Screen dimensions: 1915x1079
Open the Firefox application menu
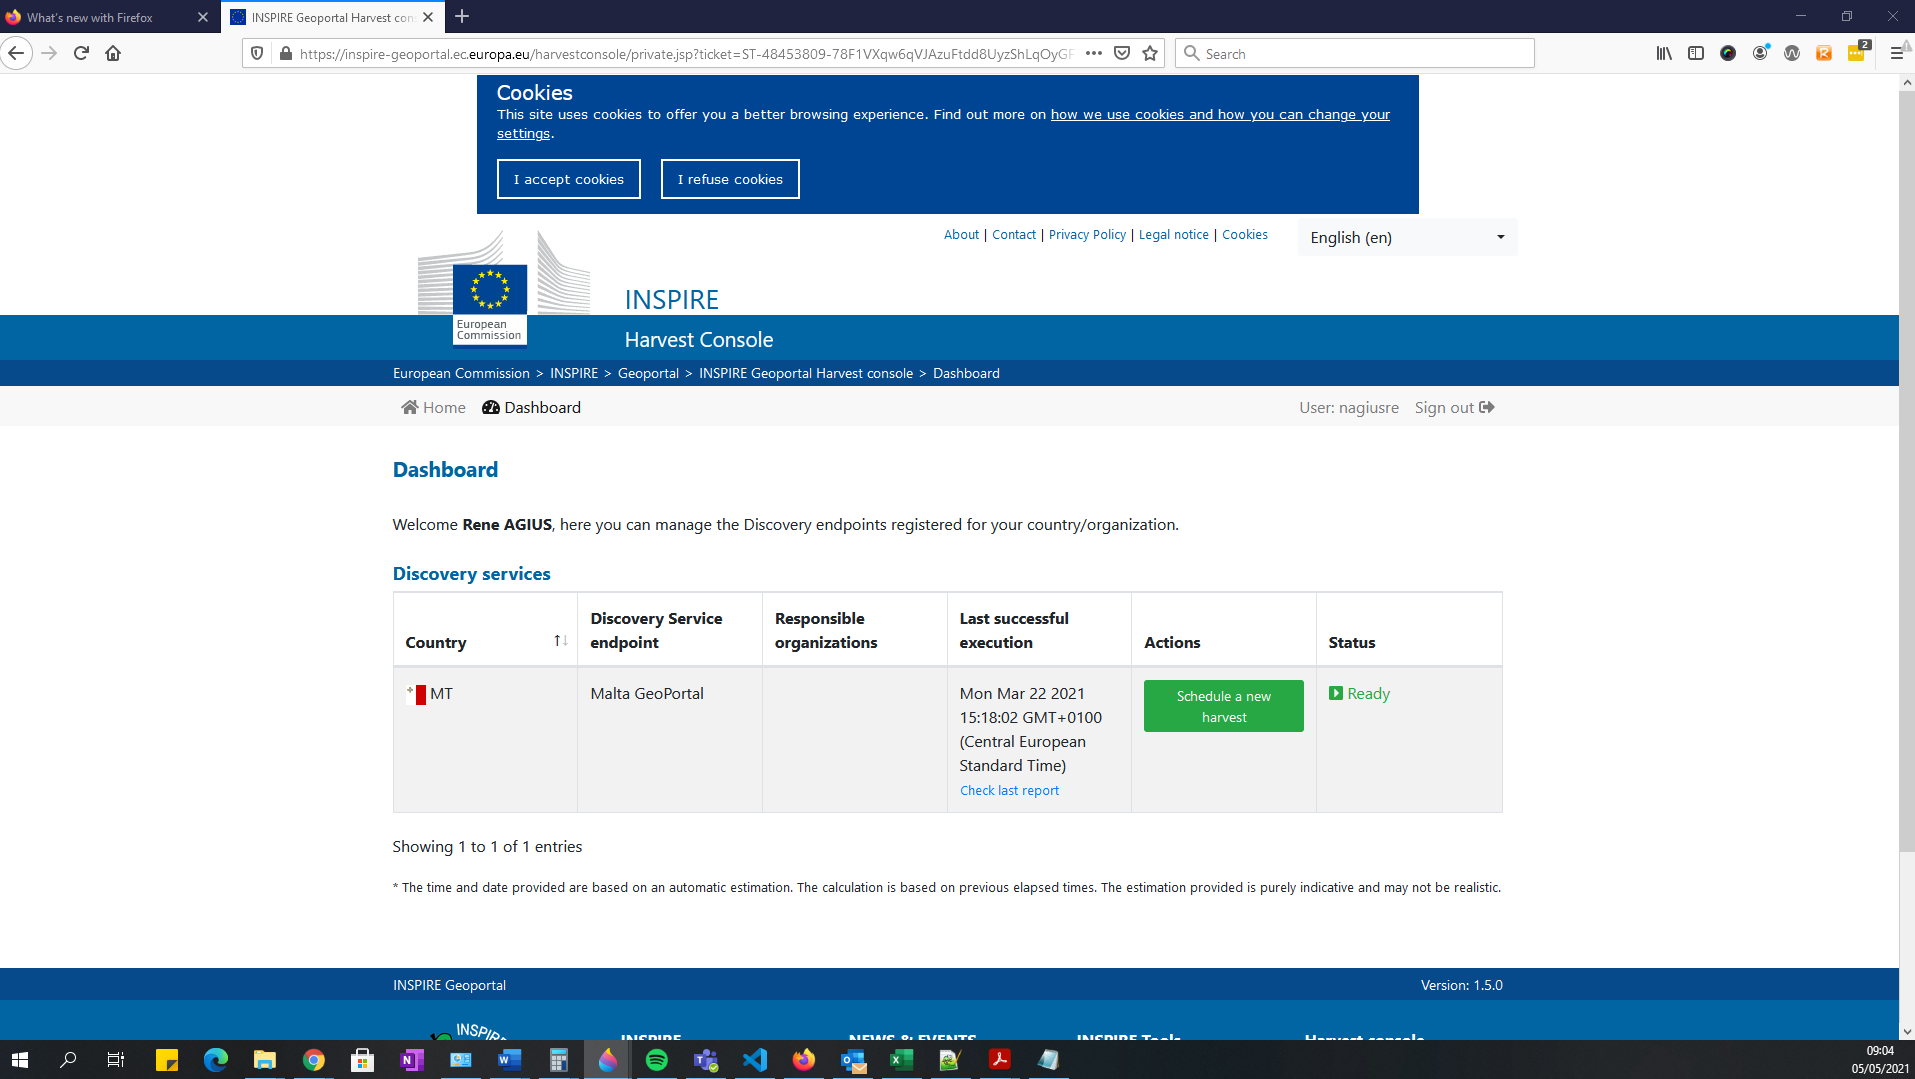1897,53
